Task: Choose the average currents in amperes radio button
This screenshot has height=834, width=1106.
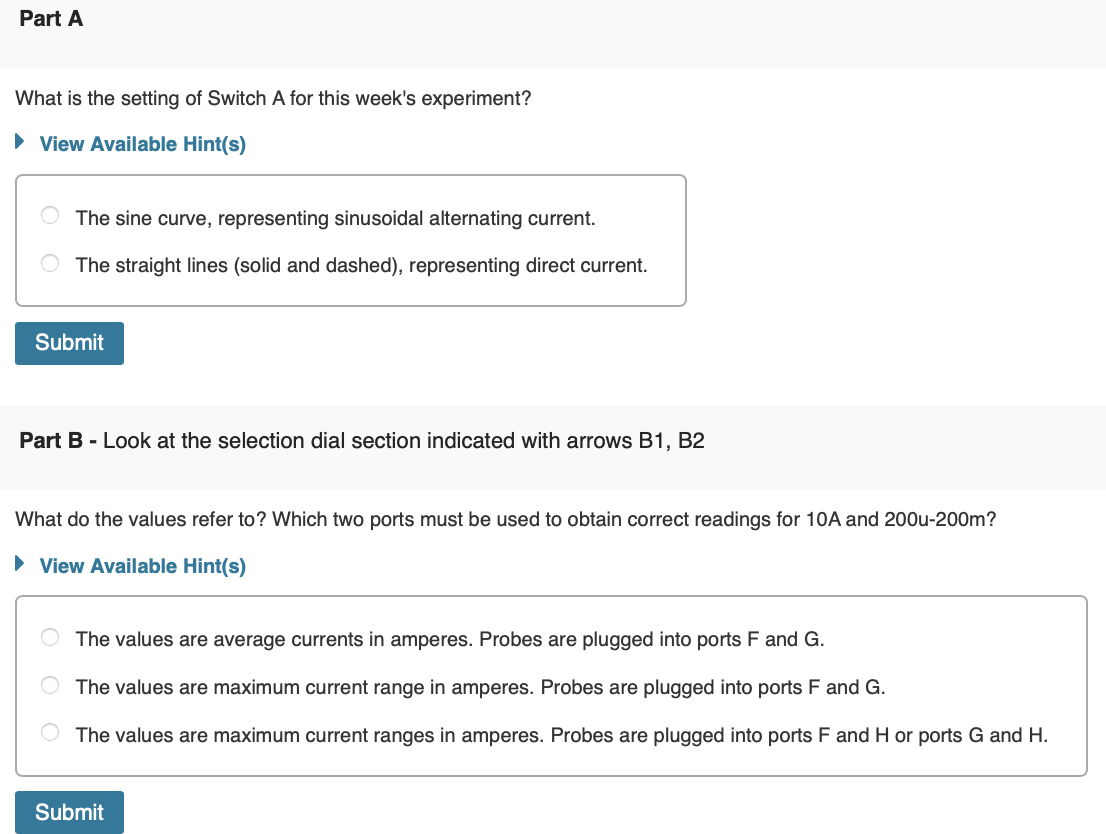Action: [49, 638]
